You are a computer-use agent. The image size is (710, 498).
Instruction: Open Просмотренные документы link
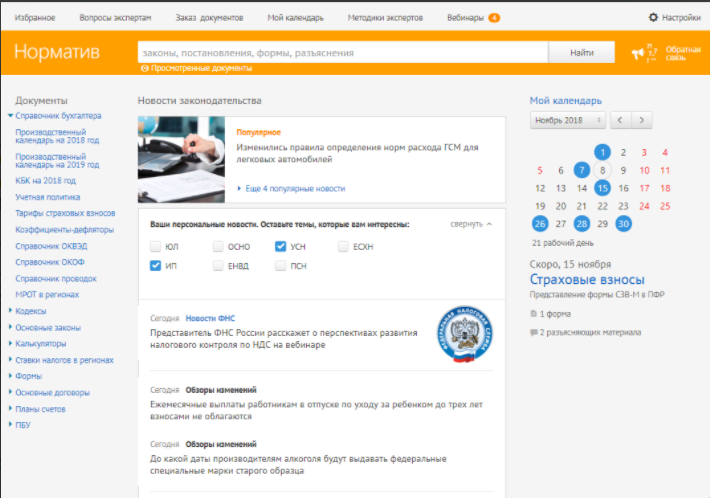(201, 68)
